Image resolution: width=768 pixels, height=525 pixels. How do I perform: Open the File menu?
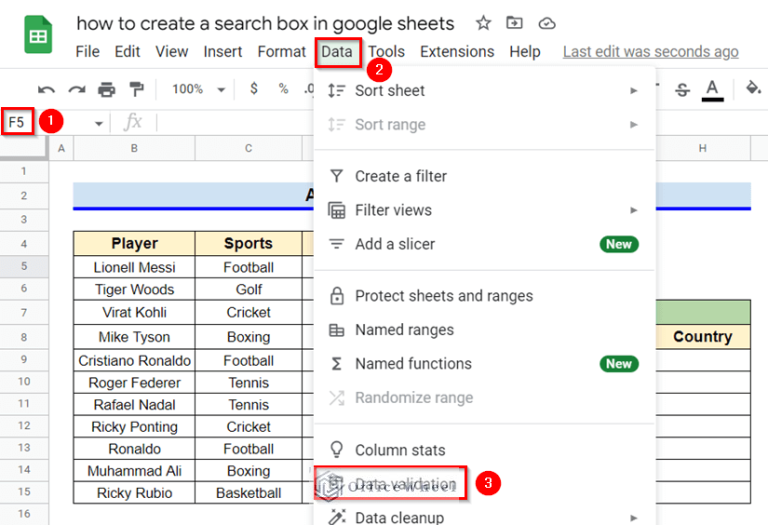[88, 51]
